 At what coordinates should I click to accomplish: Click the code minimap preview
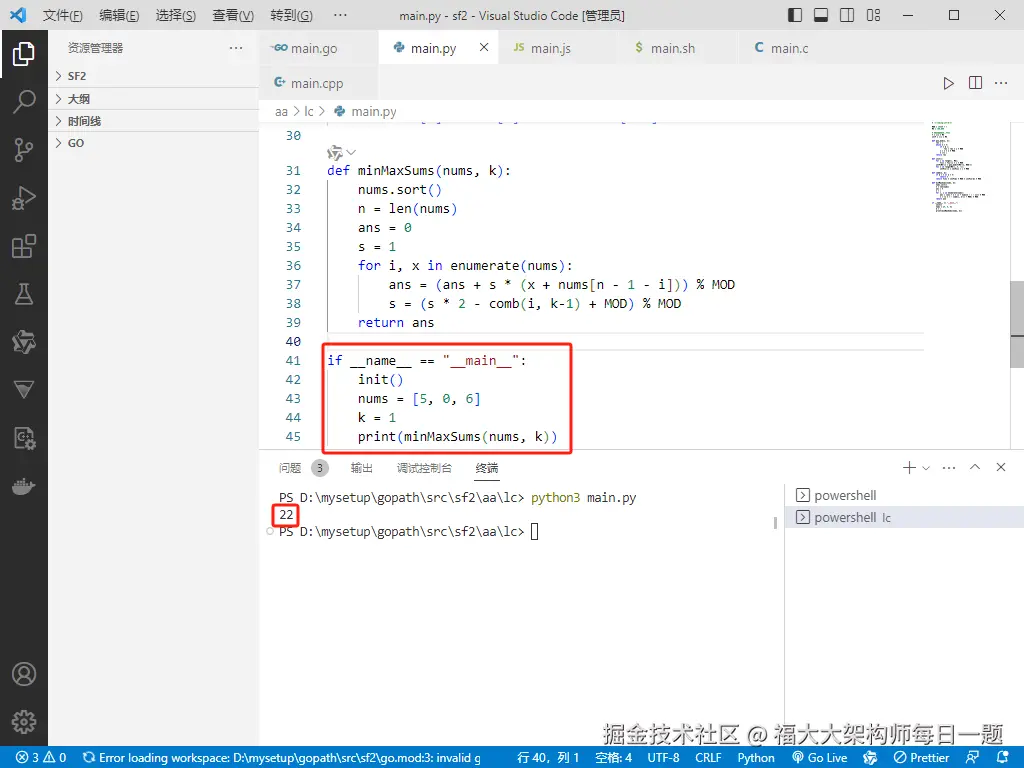click(957, 167)
